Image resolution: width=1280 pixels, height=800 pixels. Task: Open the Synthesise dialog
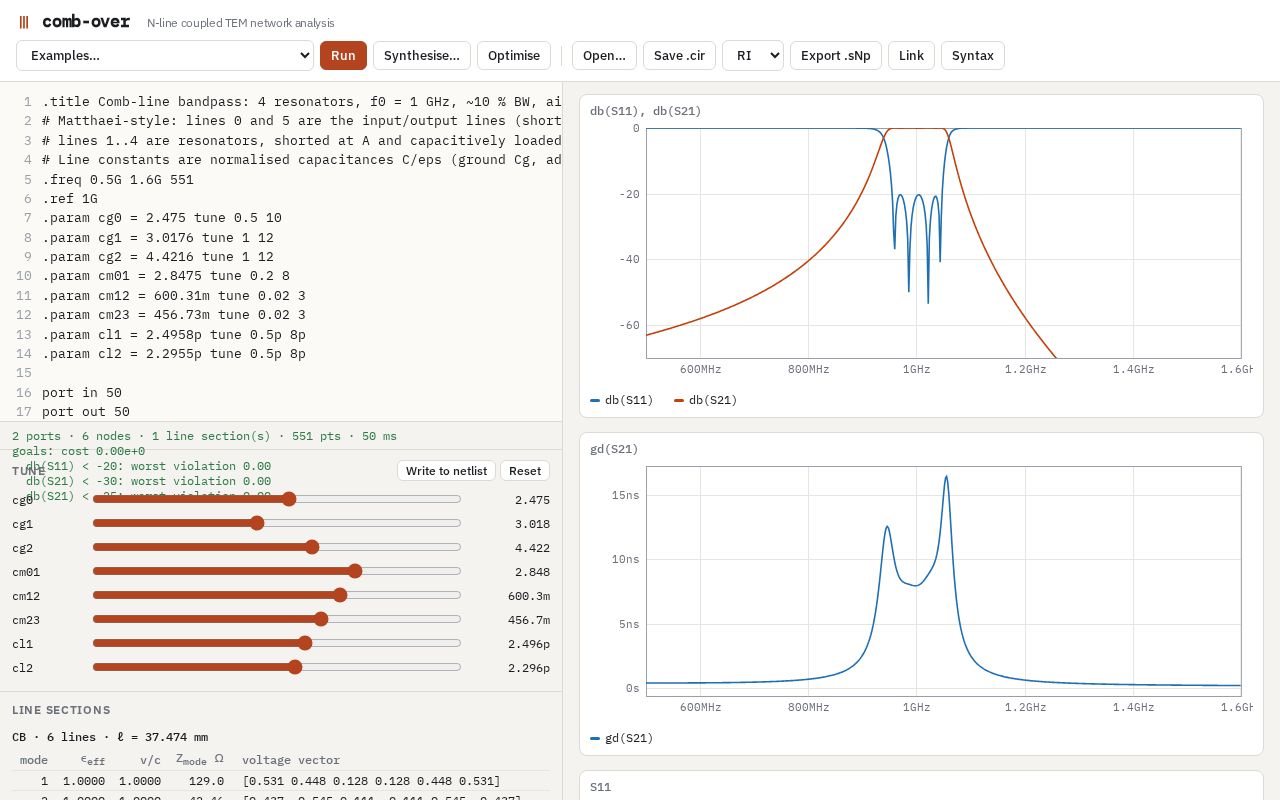pos(422,56)
